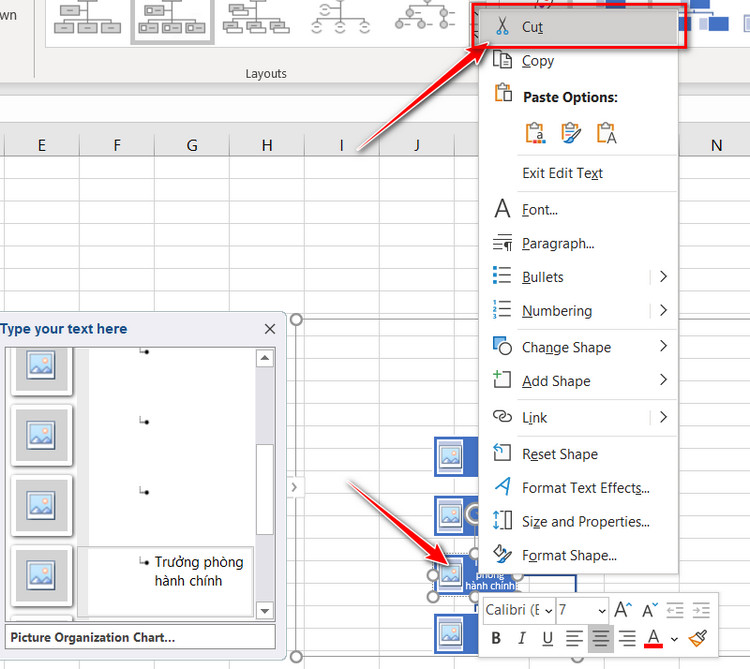Select column header E

(x=42, y=145)
